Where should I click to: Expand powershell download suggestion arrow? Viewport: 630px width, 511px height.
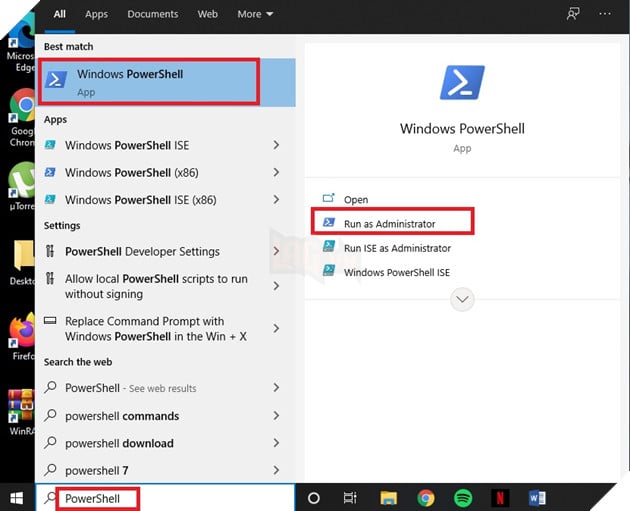point(276,443)
